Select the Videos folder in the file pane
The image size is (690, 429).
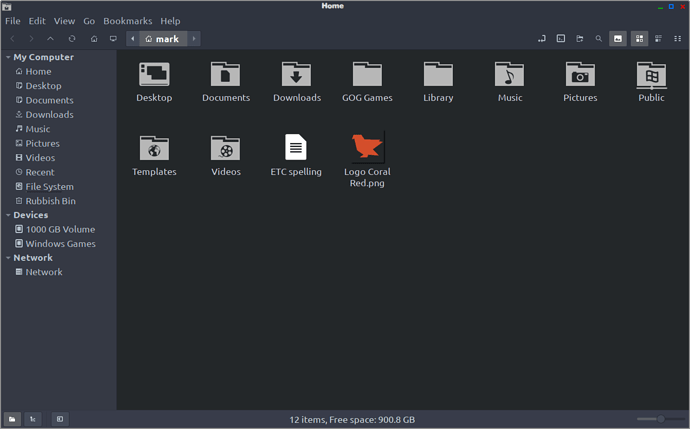coord(226,155)
